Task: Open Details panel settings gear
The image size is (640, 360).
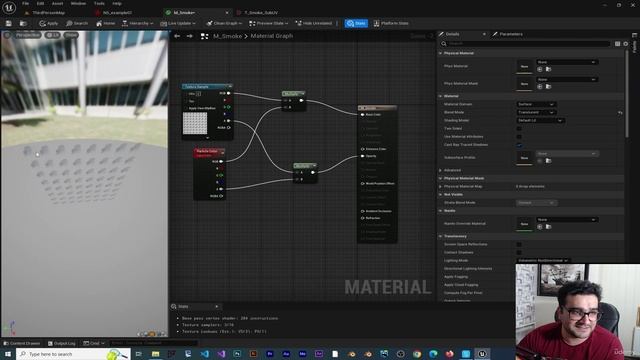Action: pyautogui.click(x=626, y=44)
